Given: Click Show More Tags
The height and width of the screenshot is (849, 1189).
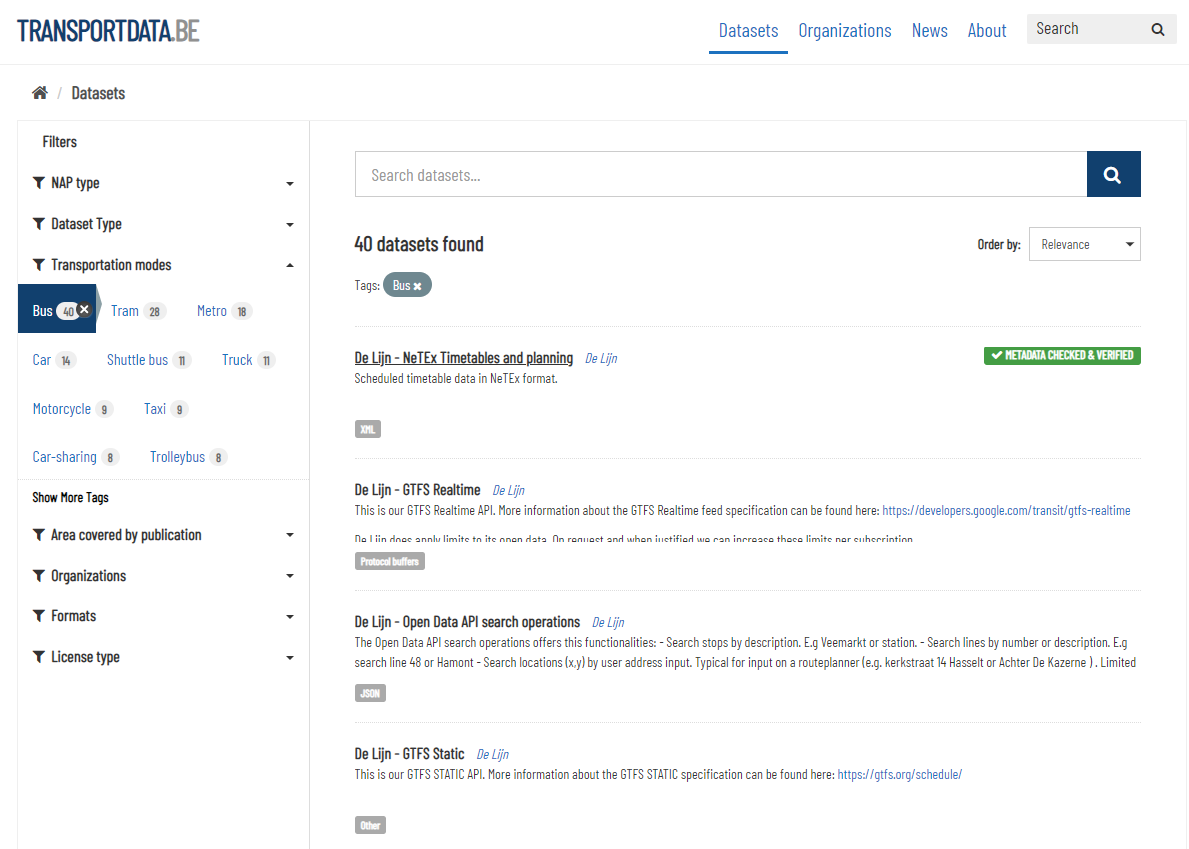Looking at the screenshot, I should coord(70,497).
